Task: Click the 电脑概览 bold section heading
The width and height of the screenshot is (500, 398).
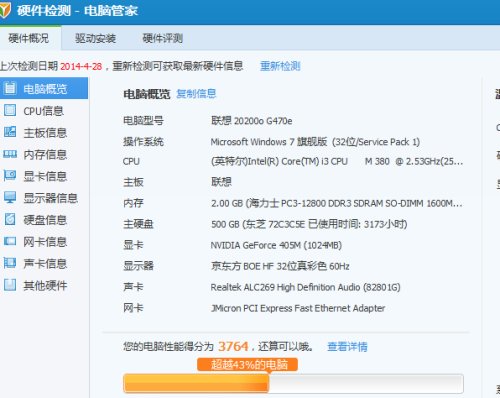Action: click(147, 94)
